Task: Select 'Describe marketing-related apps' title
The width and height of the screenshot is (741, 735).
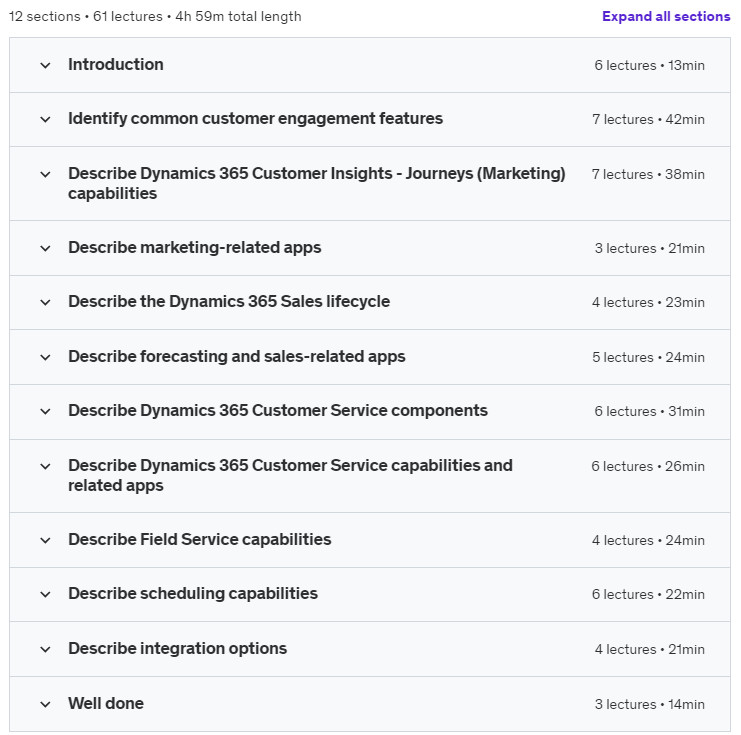Action: point(195,248)
